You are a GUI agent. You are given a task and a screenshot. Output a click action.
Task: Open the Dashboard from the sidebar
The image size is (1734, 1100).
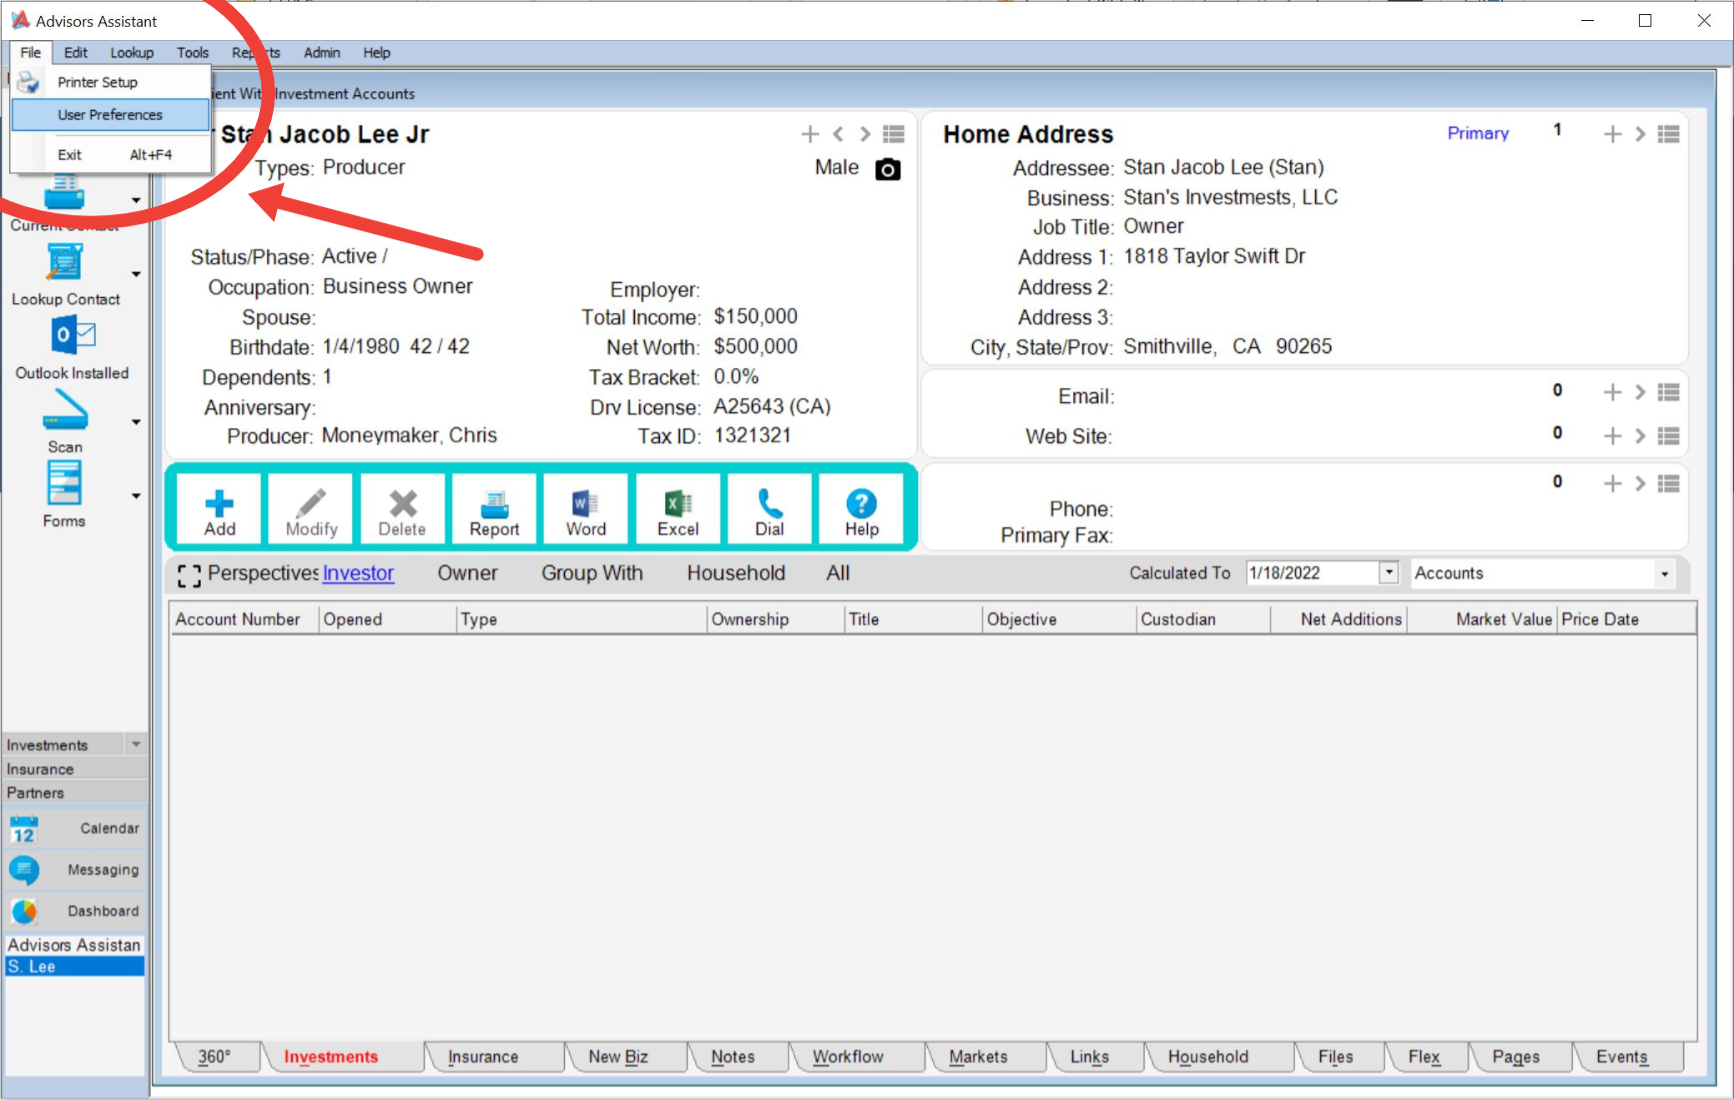point(76,911)
